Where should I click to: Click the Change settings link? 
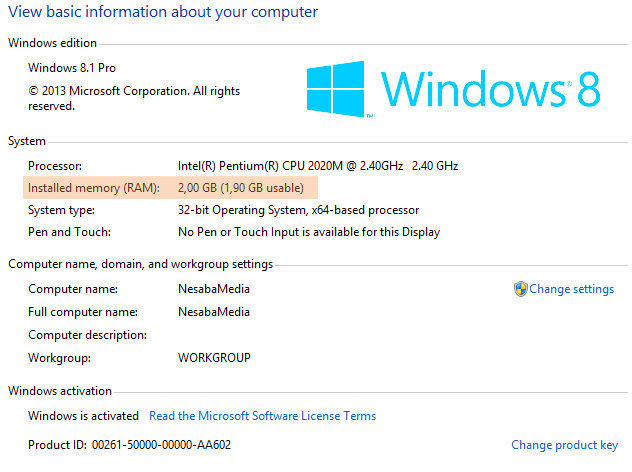pos(571,289)
